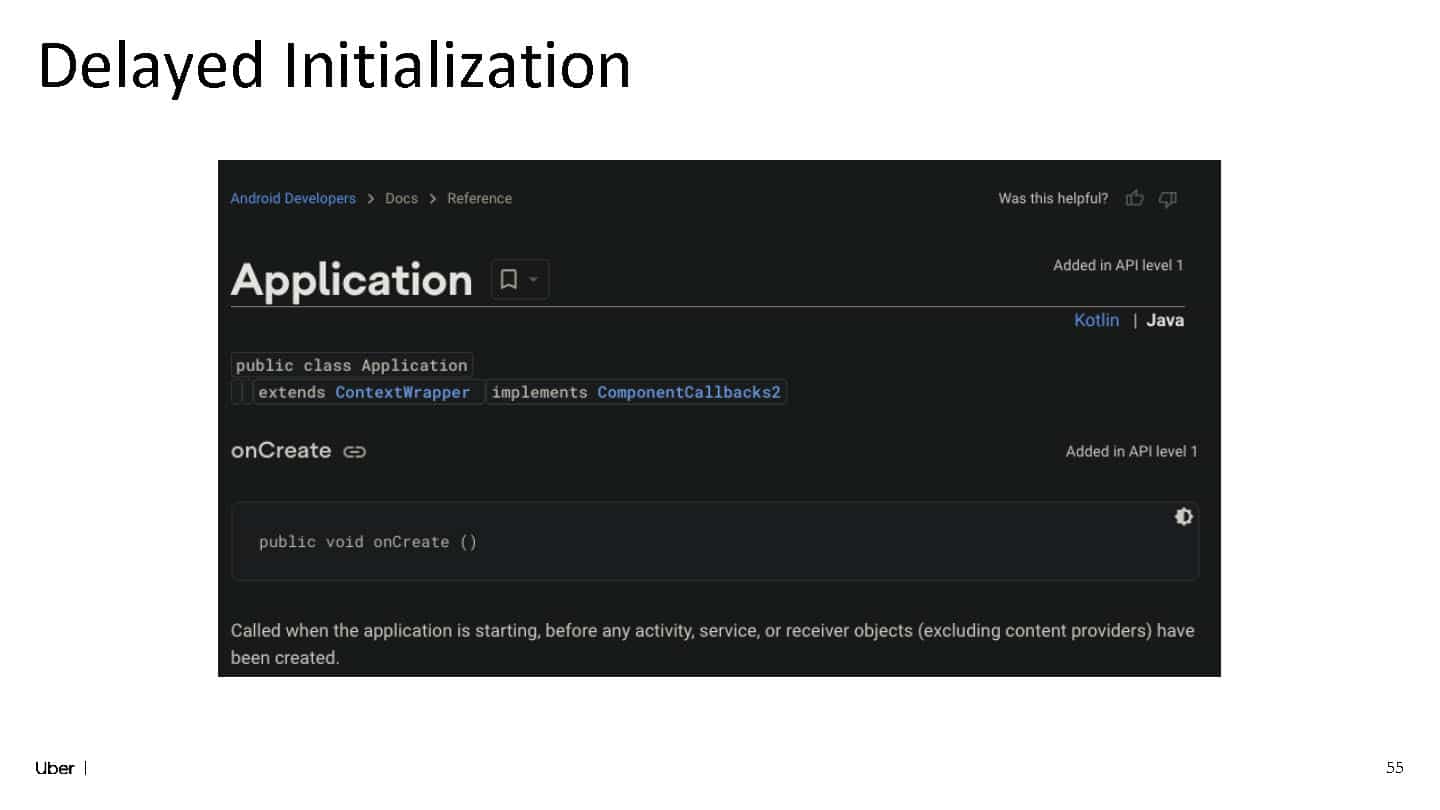Click the Application page title
The image size is (1440, 810).
351,280
